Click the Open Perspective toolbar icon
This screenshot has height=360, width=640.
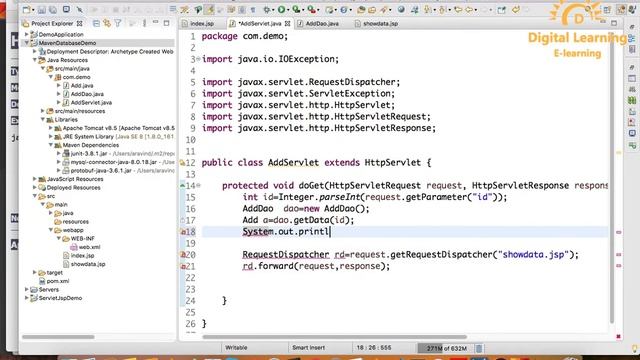(x=607, y=10)
